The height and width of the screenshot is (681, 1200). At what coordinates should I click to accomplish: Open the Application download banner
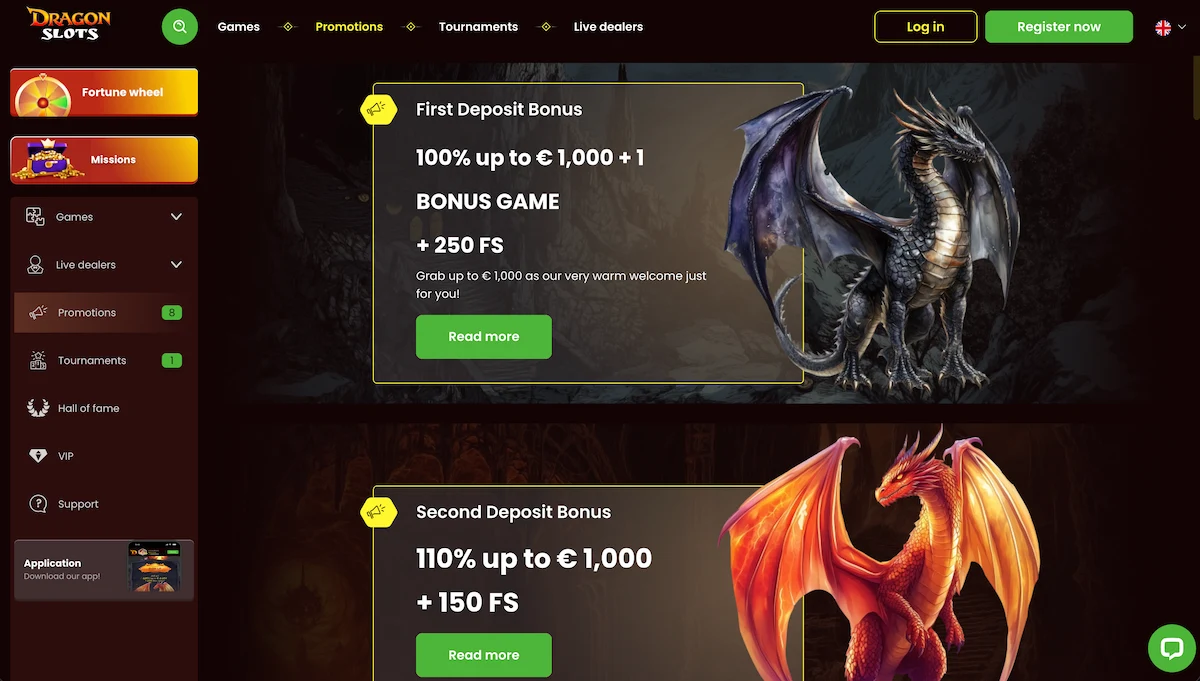(x=104, y=570)
